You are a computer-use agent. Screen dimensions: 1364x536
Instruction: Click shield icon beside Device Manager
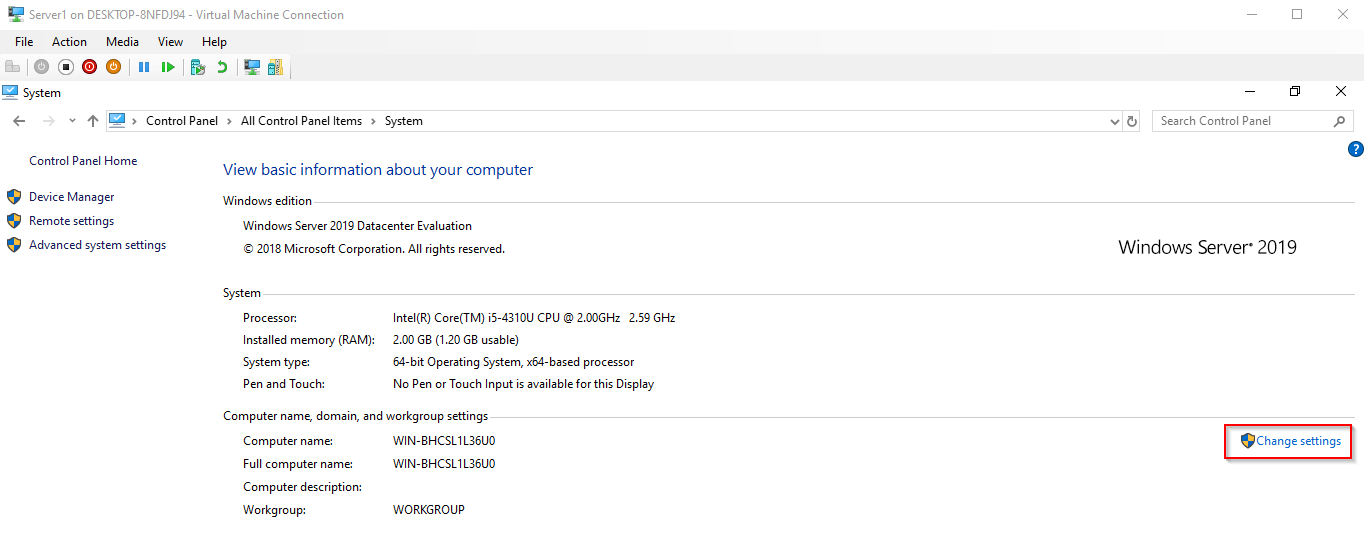[14, 197]
